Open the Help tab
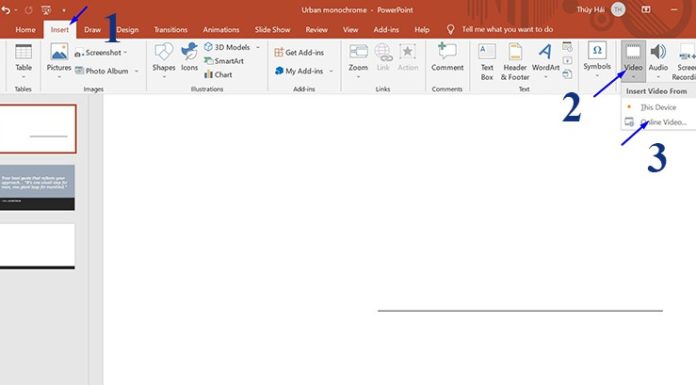696x385 pixels. 422,30
